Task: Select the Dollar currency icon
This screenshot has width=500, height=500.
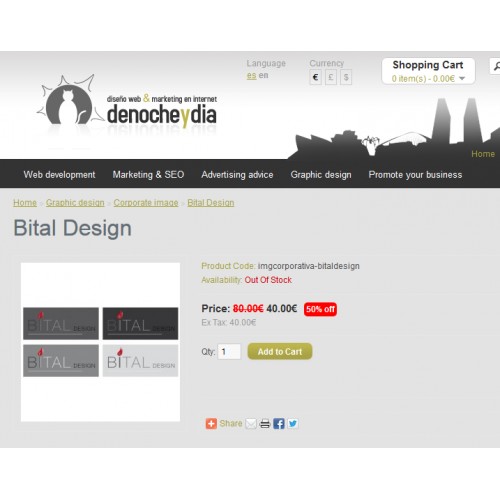Action: pos(346,77)
